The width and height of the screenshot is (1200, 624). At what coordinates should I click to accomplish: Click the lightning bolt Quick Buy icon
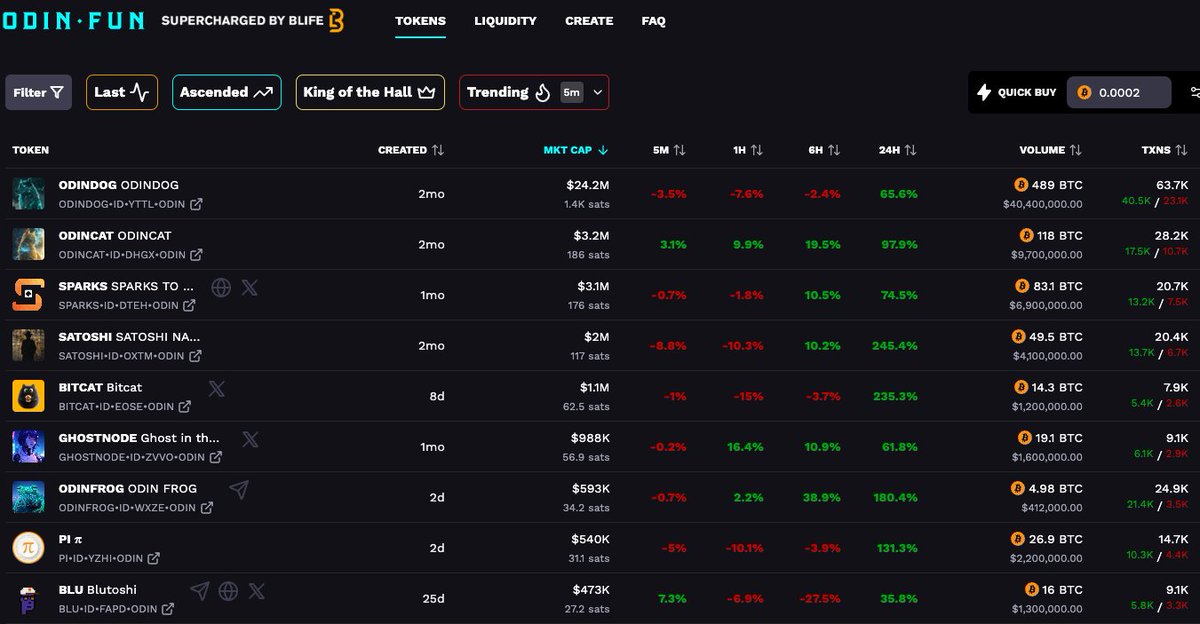click(x=984, y=92)
